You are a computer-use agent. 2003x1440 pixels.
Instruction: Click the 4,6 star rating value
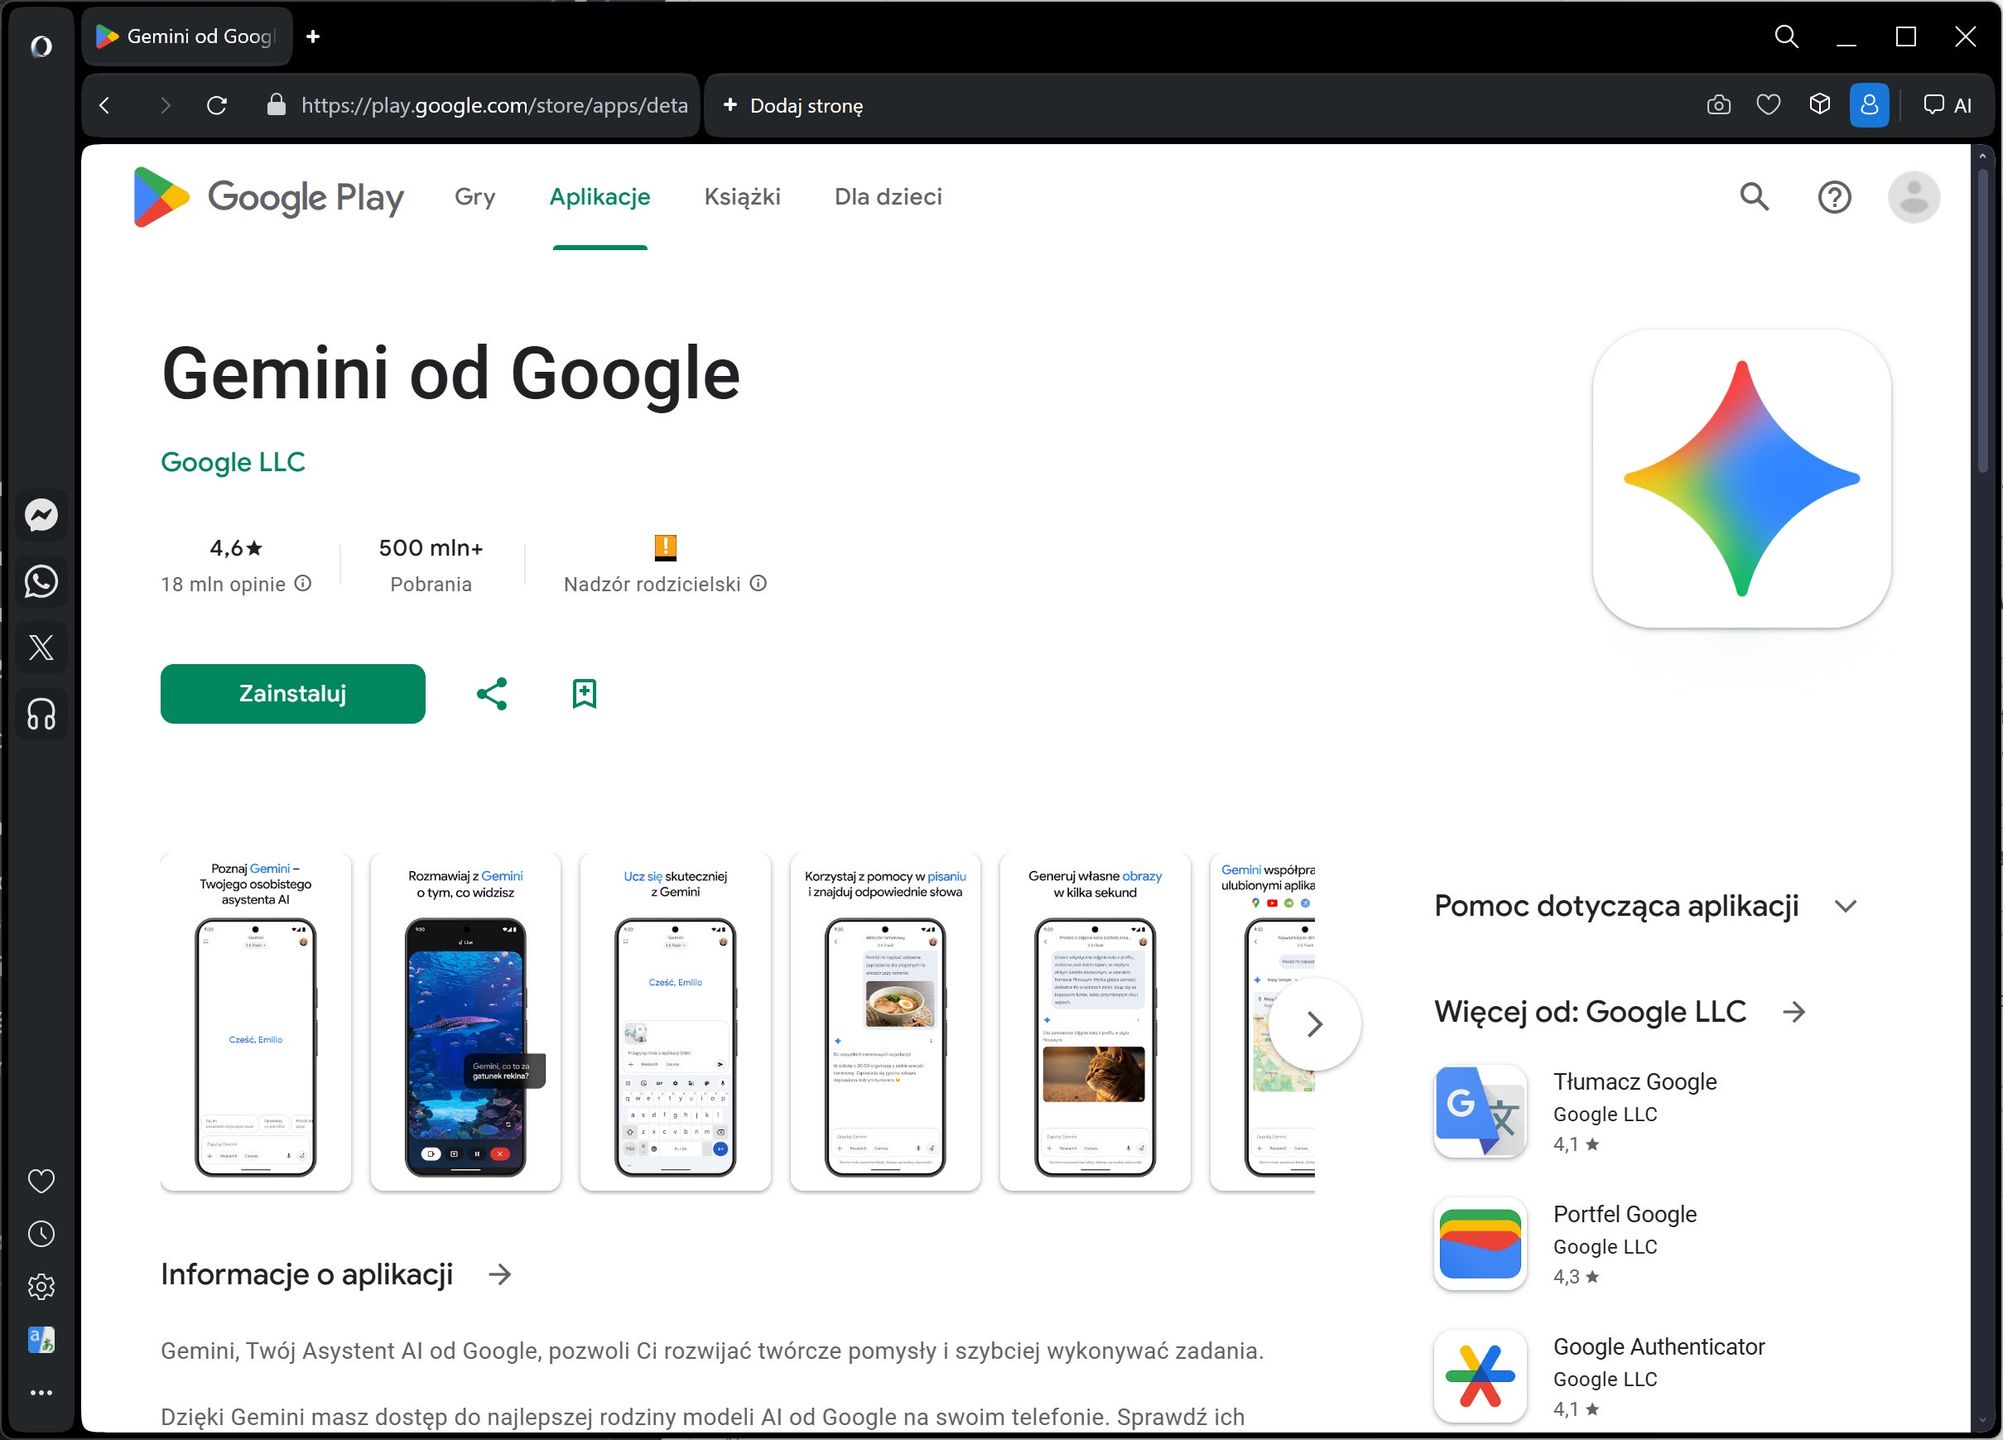[236, 548]
